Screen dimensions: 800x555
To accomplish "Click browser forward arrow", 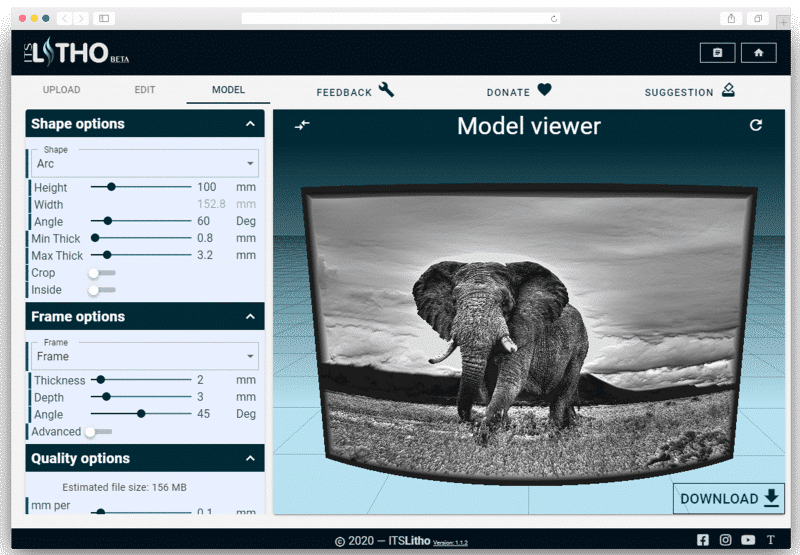I will coord(81,18).
